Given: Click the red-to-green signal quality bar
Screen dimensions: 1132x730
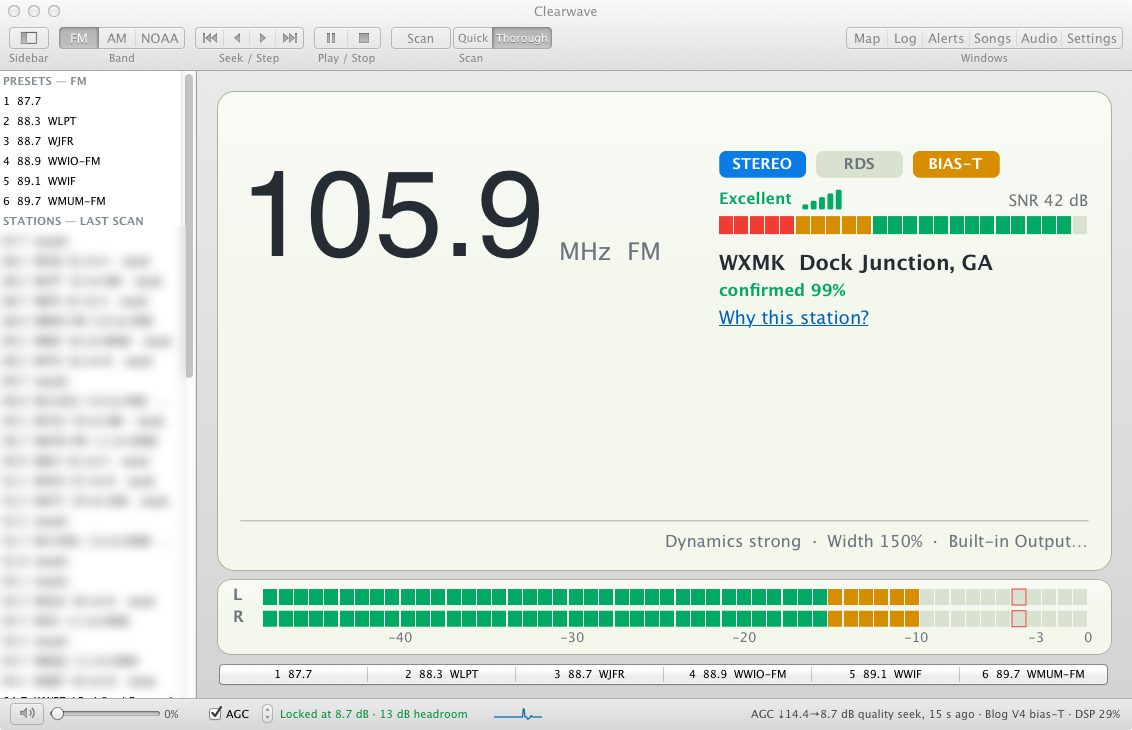Looking at the screenshot, I should 902,225.
